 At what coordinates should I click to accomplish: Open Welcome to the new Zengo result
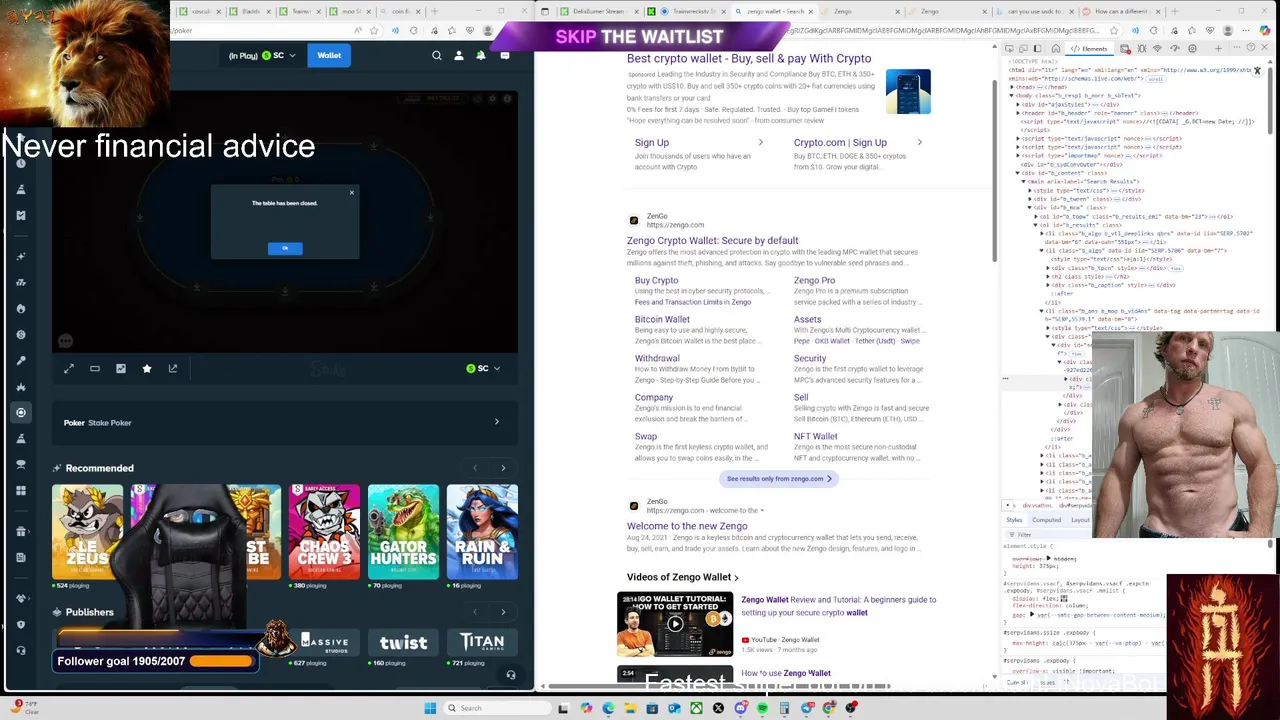point(687,526)
